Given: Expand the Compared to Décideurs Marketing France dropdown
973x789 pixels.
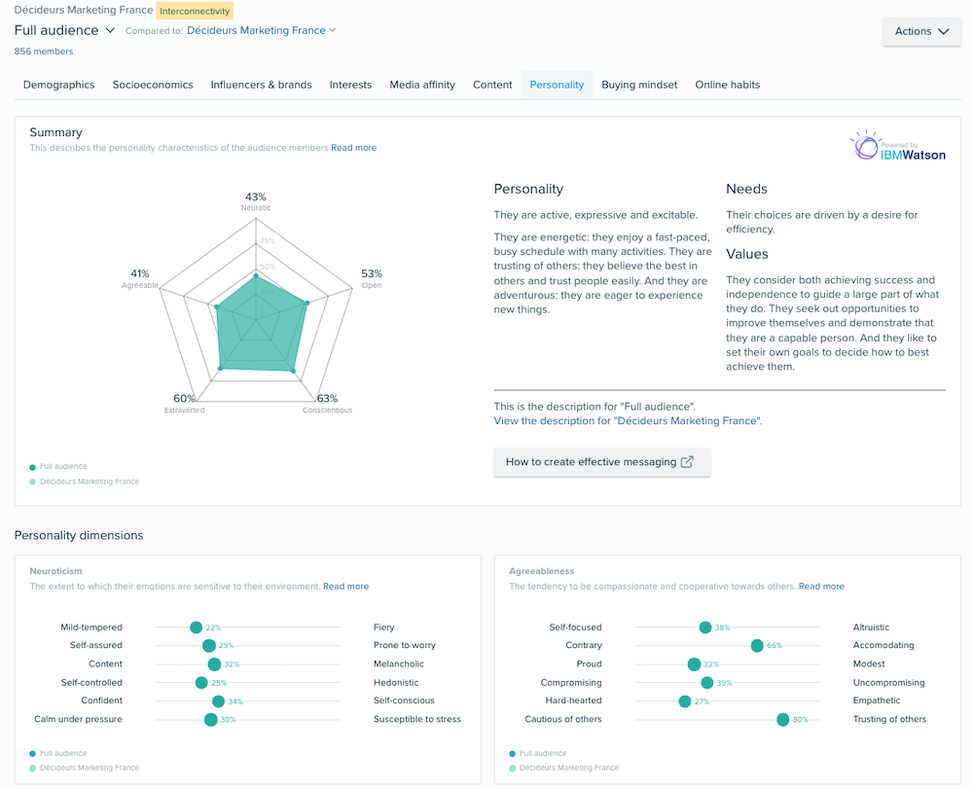Looking at the screenshot, I should [x=261, y=30].
